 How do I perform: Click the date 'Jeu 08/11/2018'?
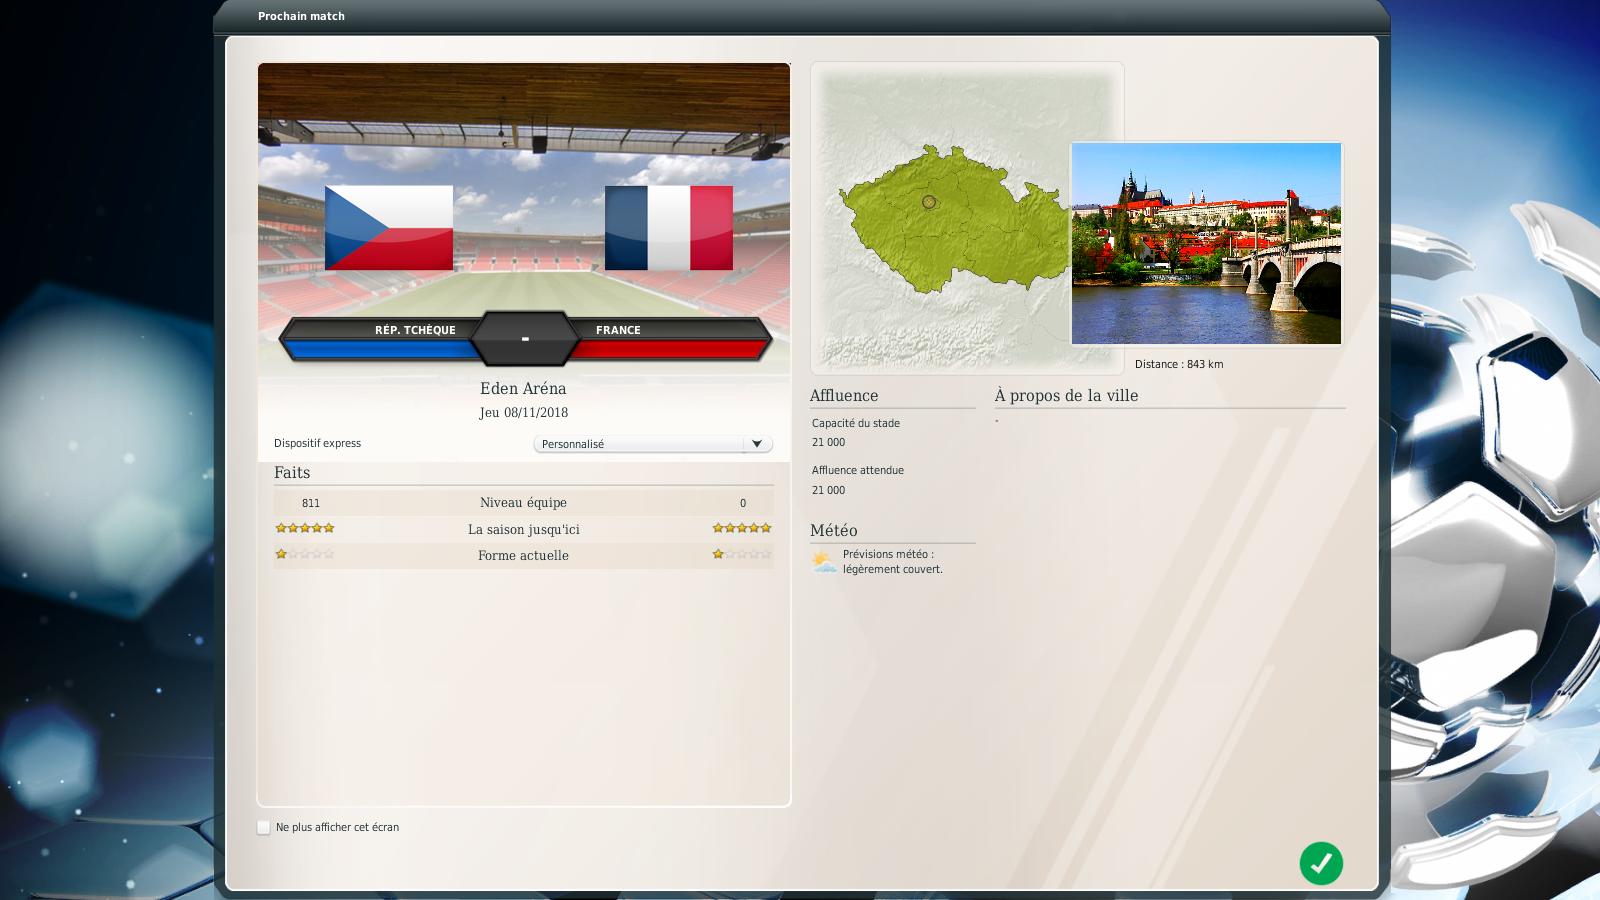pos(523,412)
